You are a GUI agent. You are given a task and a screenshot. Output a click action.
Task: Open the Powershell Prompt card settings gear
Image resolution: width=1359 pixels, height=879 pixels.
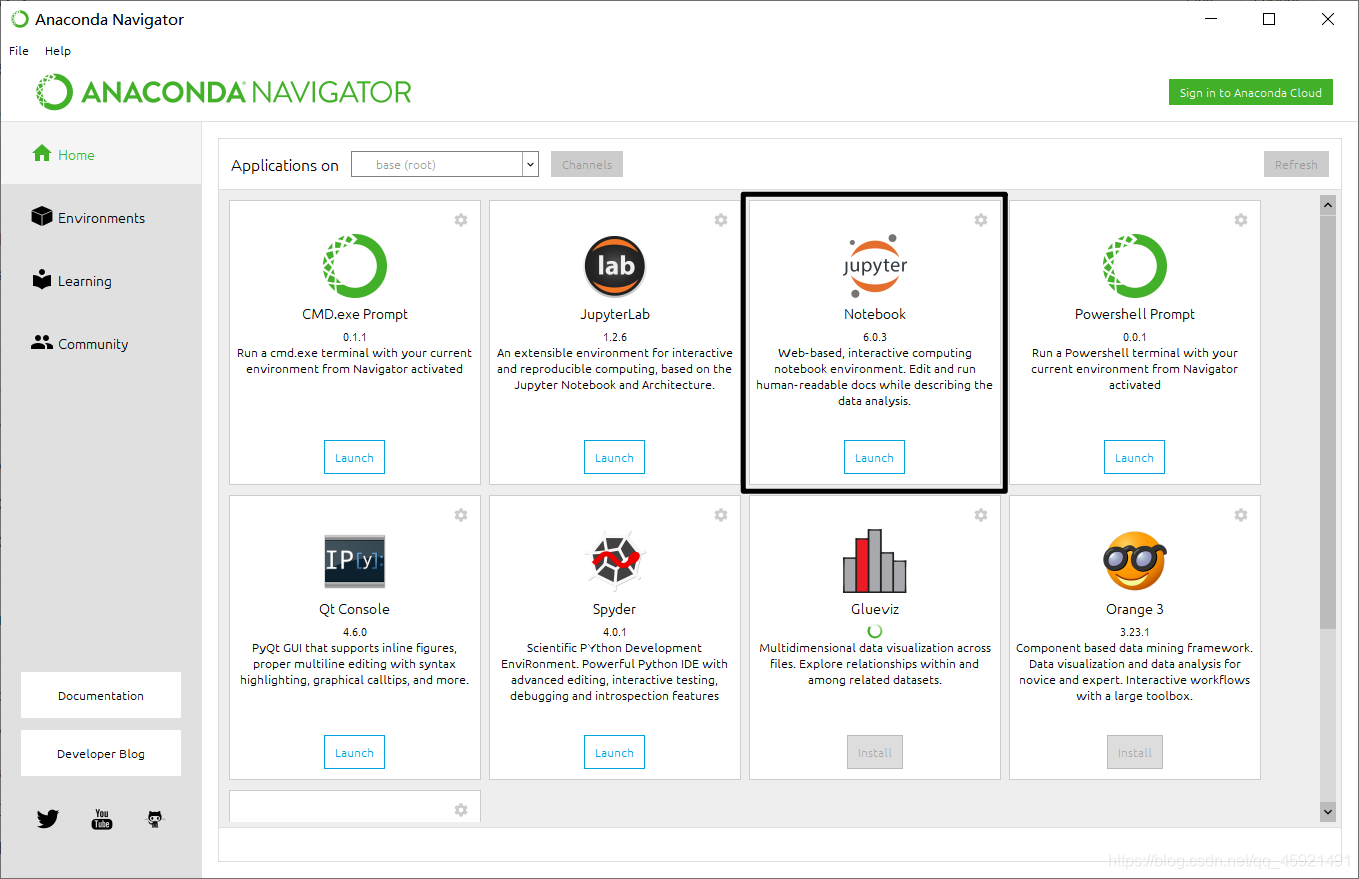[1241, 220]
